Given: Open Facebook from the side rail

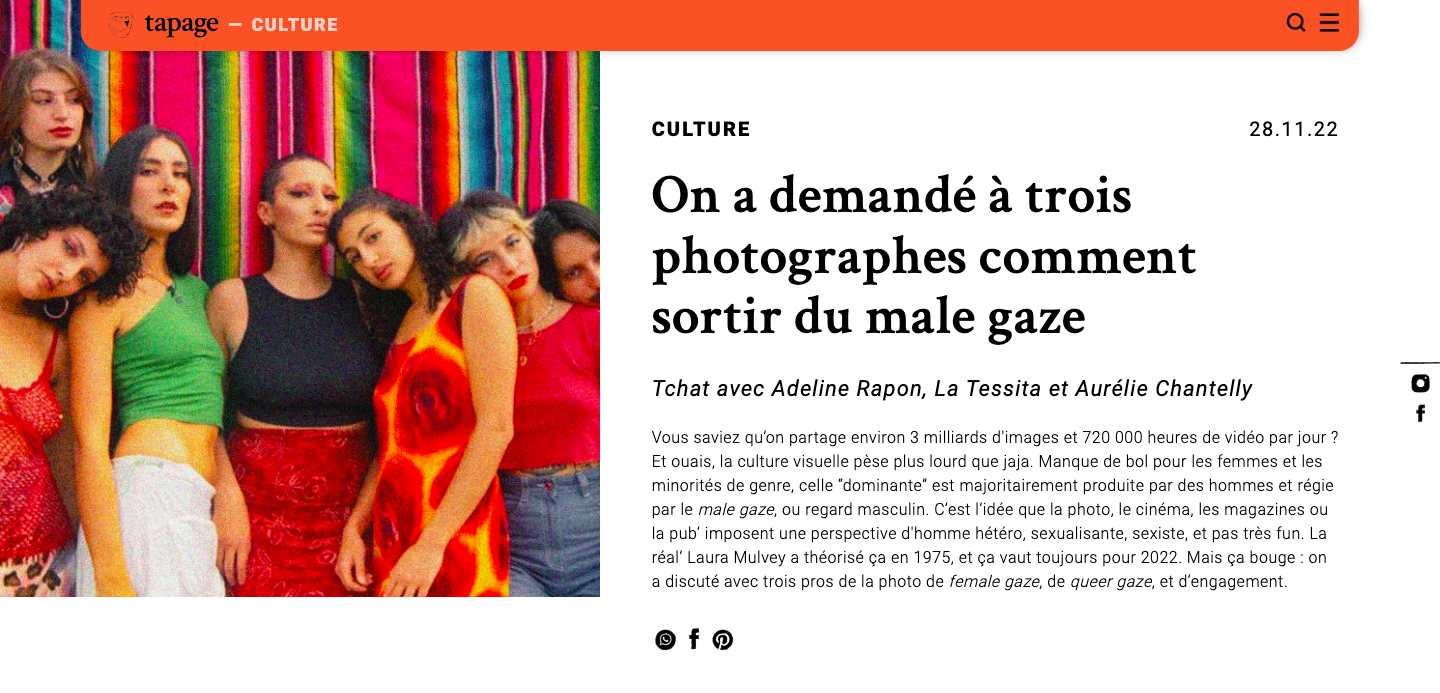Looking at the screenshot, I should tap(1420, 413).
